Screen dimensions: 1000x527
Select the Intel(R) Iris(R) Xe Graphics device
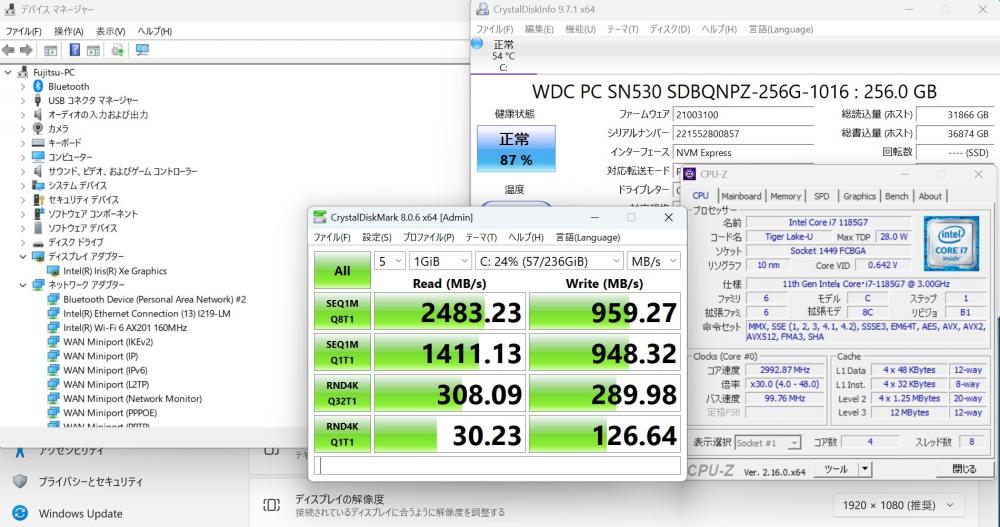(x=115, y=271)
